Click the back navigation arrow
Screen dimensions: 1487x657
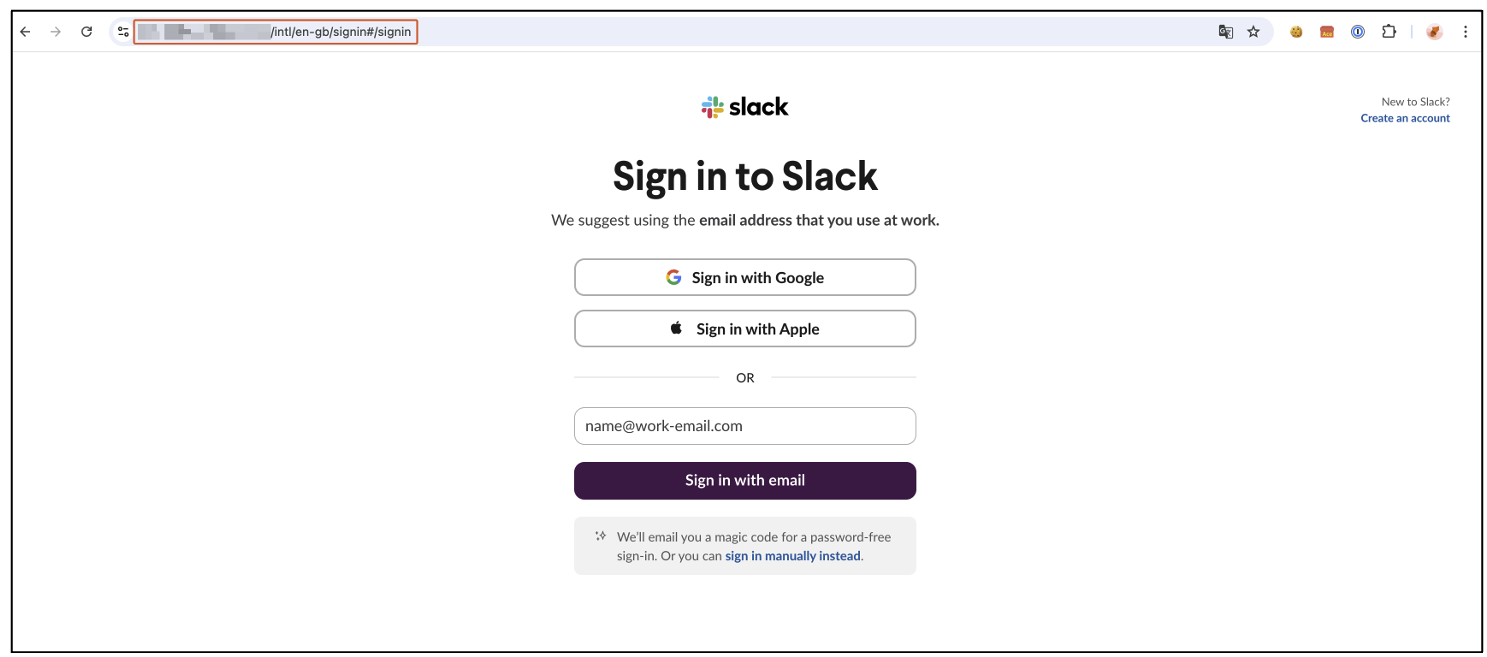25,31
